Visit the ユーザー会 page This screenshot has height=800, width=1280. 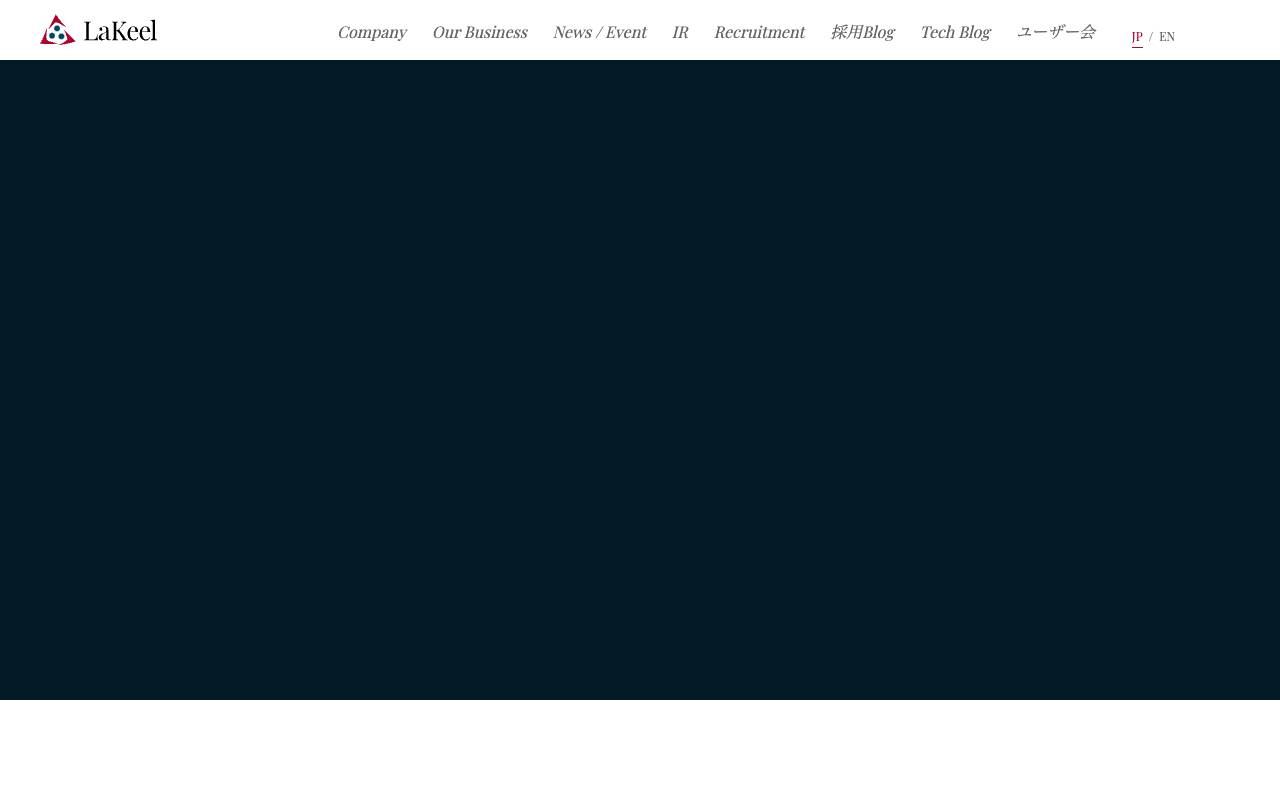click(x=1056, y=30)
